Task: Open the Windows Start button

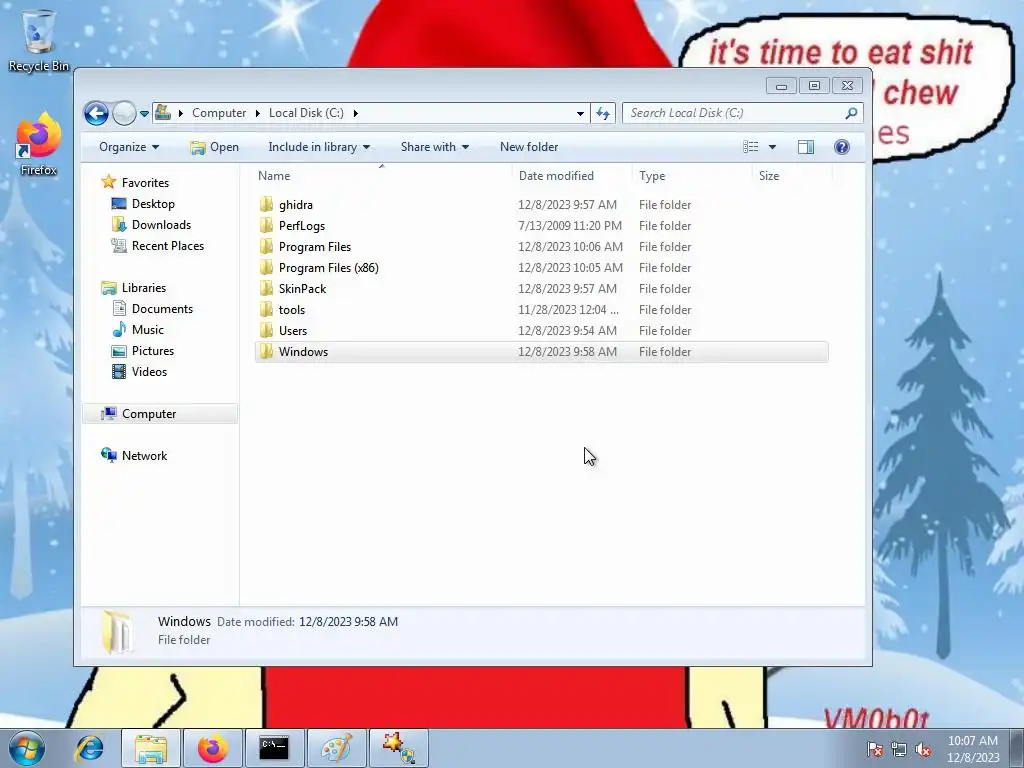Action: click(x=27, y=748)
